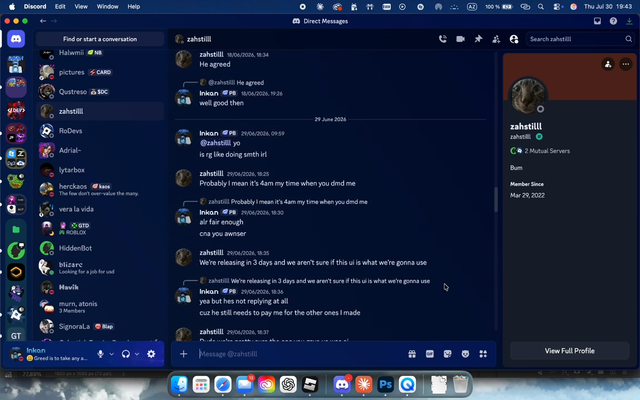Viewport: 640px width, 400px height.
Task: Click the @zahstilll mention in Inkan's message
Action: [216, 143]
